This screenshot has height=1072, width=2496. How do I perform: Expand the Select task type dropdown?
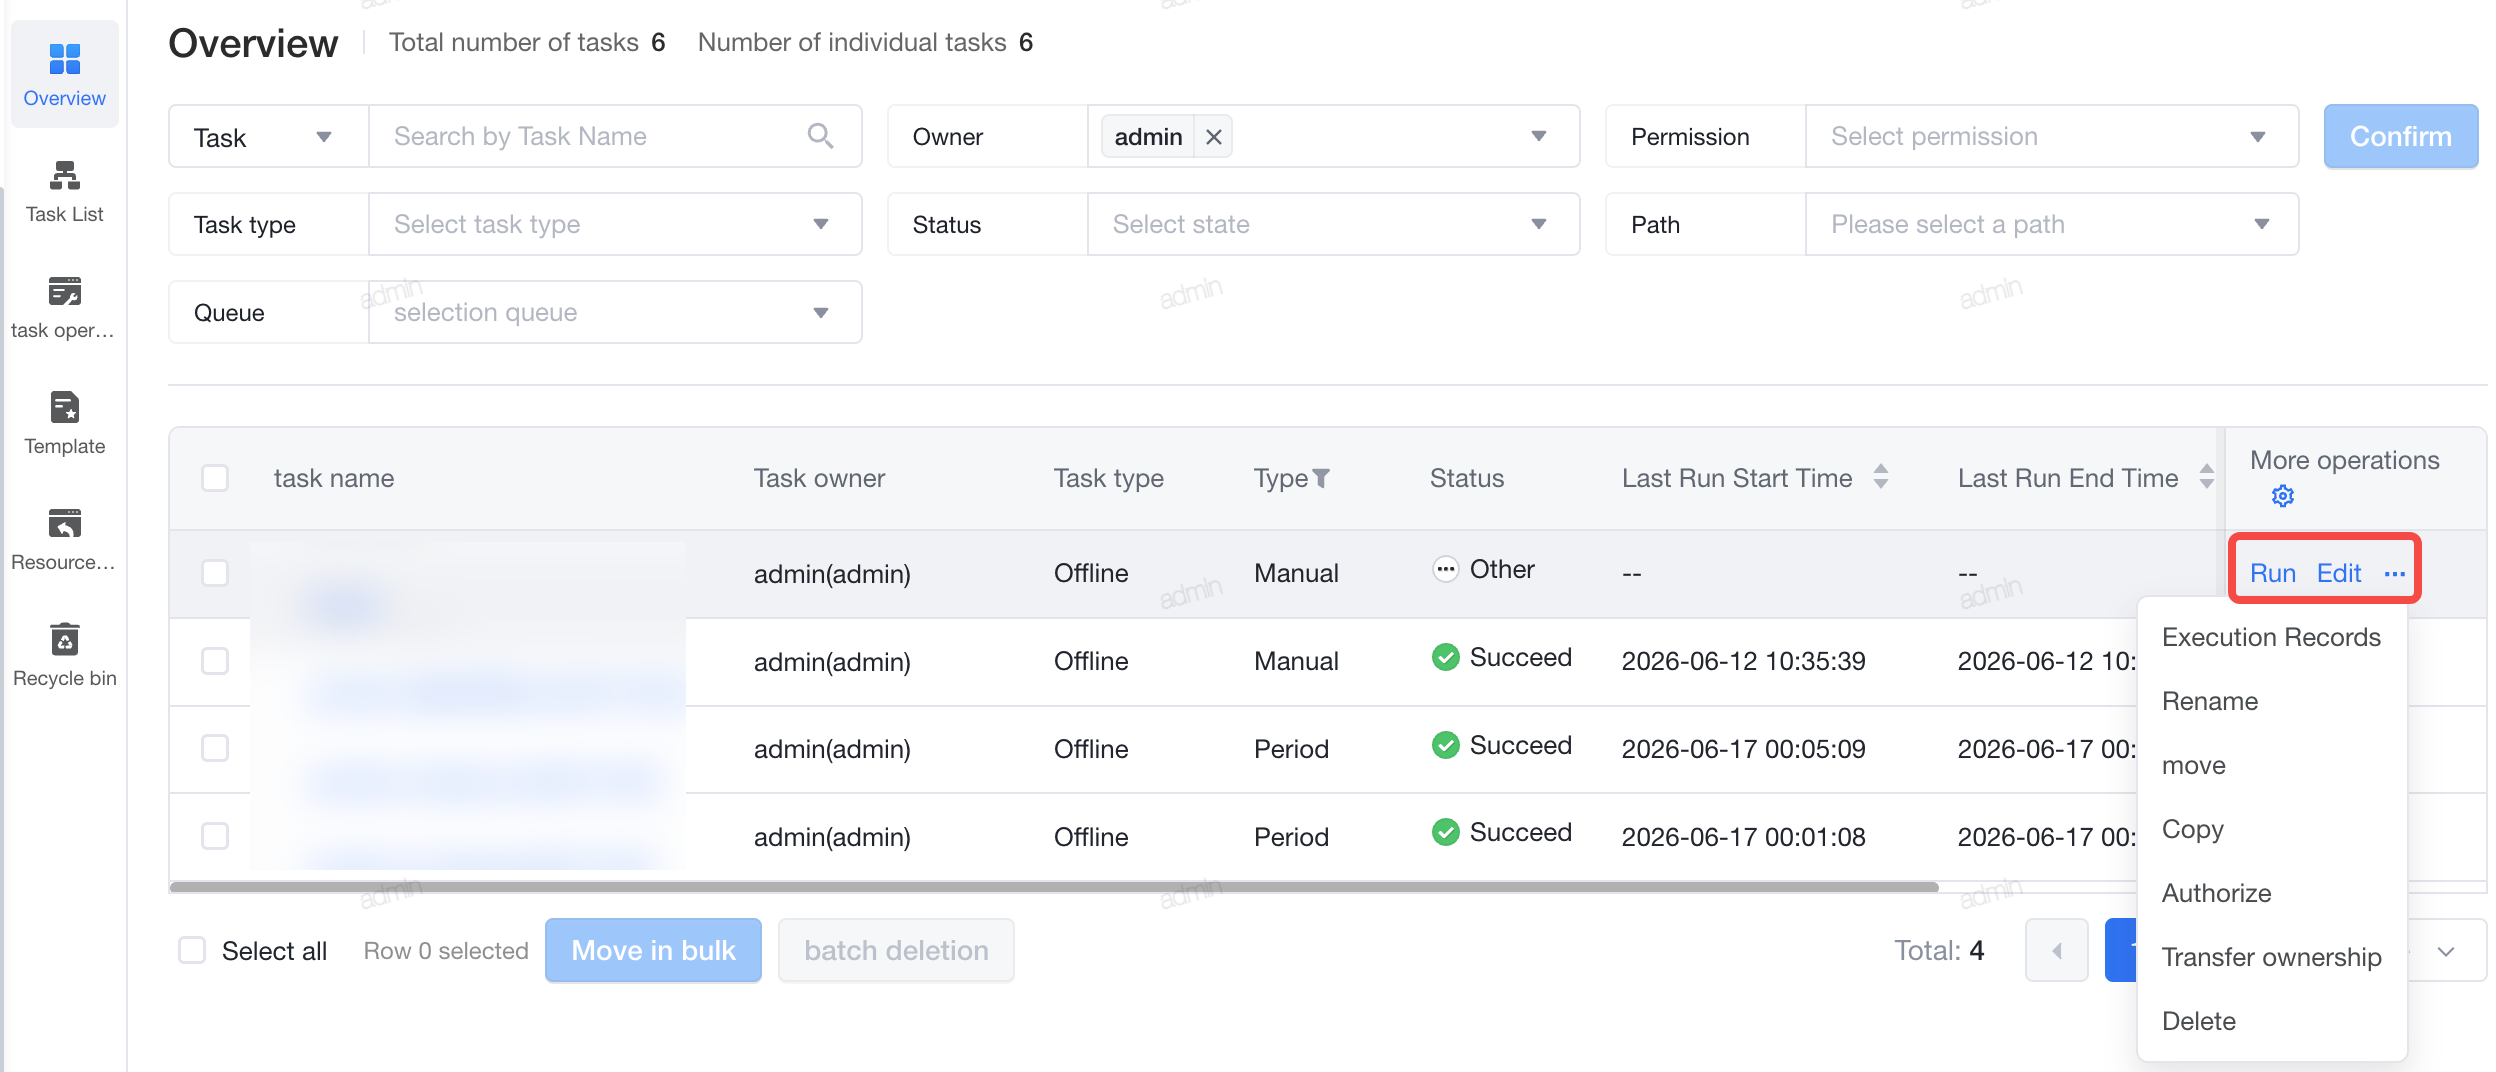(615, 224)
